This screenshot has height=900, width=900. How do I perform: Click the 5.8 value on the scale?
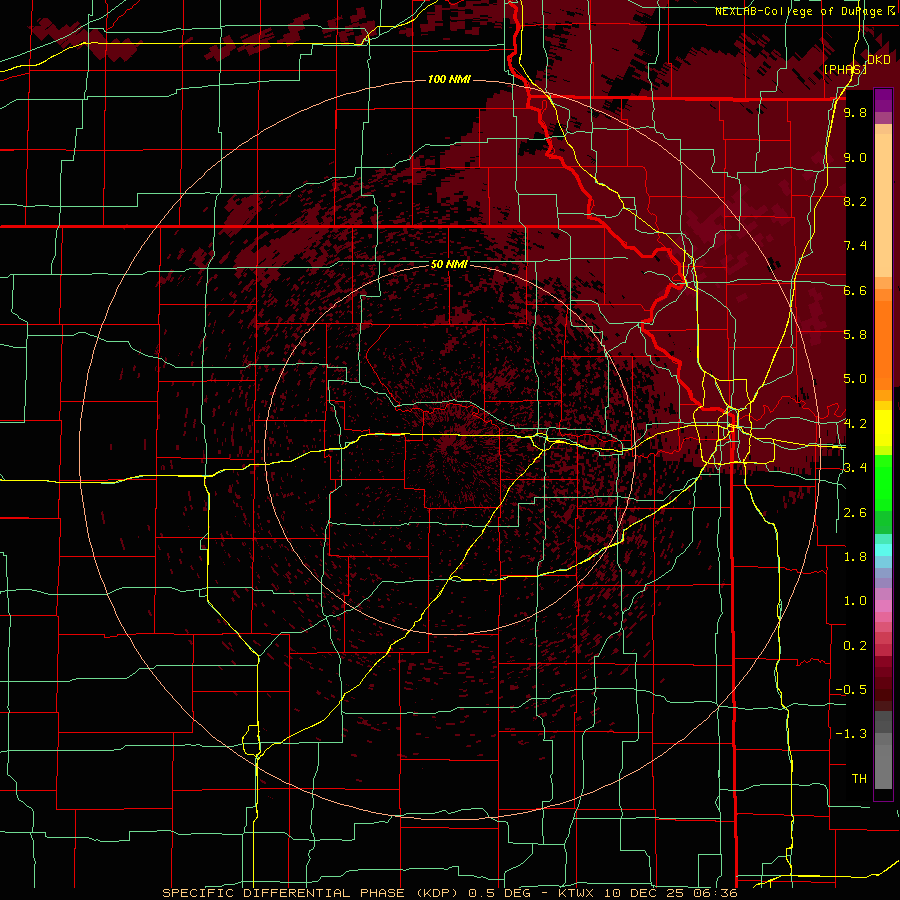(855, 335)
